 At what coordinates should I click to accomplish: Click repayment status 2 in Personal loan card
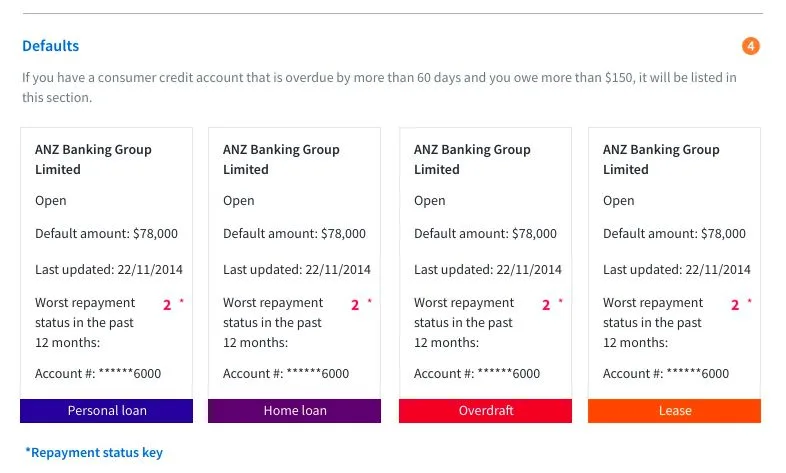(x=167, y=305)
